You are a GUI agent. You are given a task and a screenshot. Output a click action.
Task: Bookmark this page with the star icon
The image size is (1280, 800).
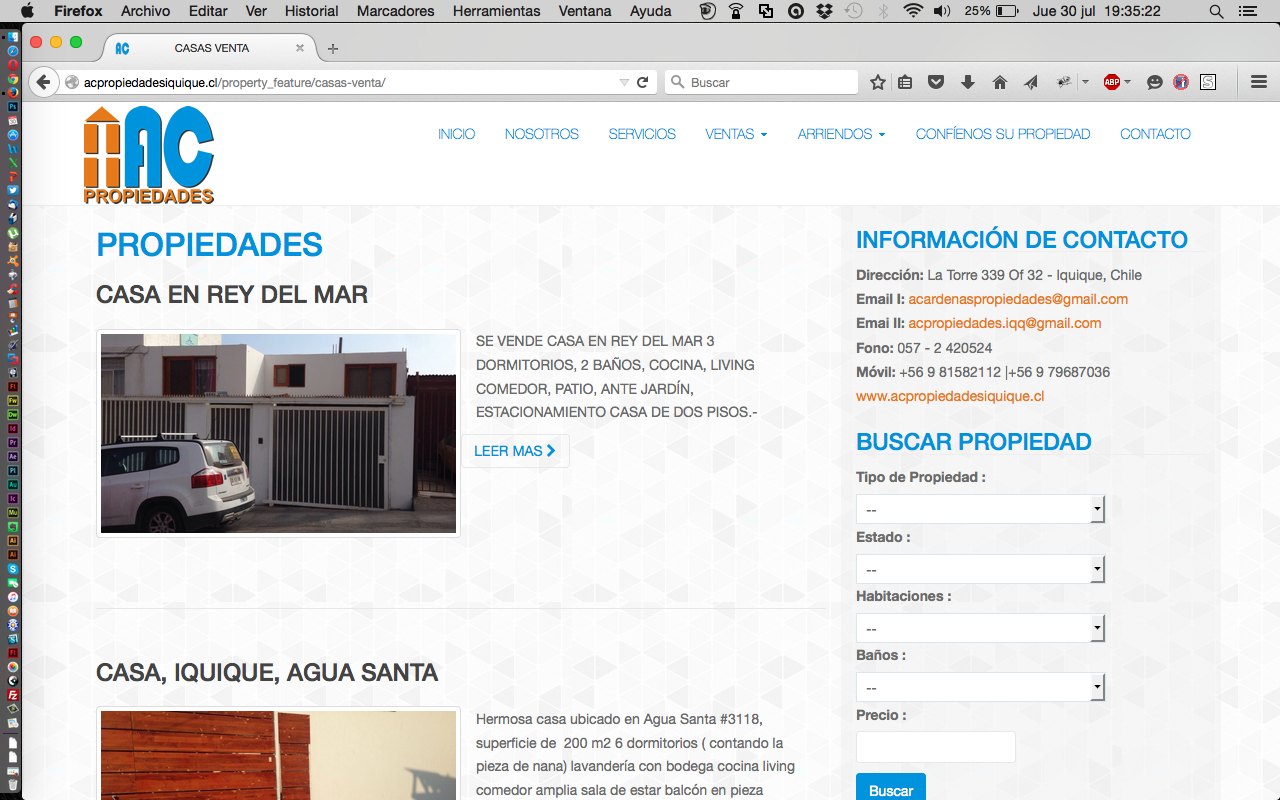pos(877,82)
